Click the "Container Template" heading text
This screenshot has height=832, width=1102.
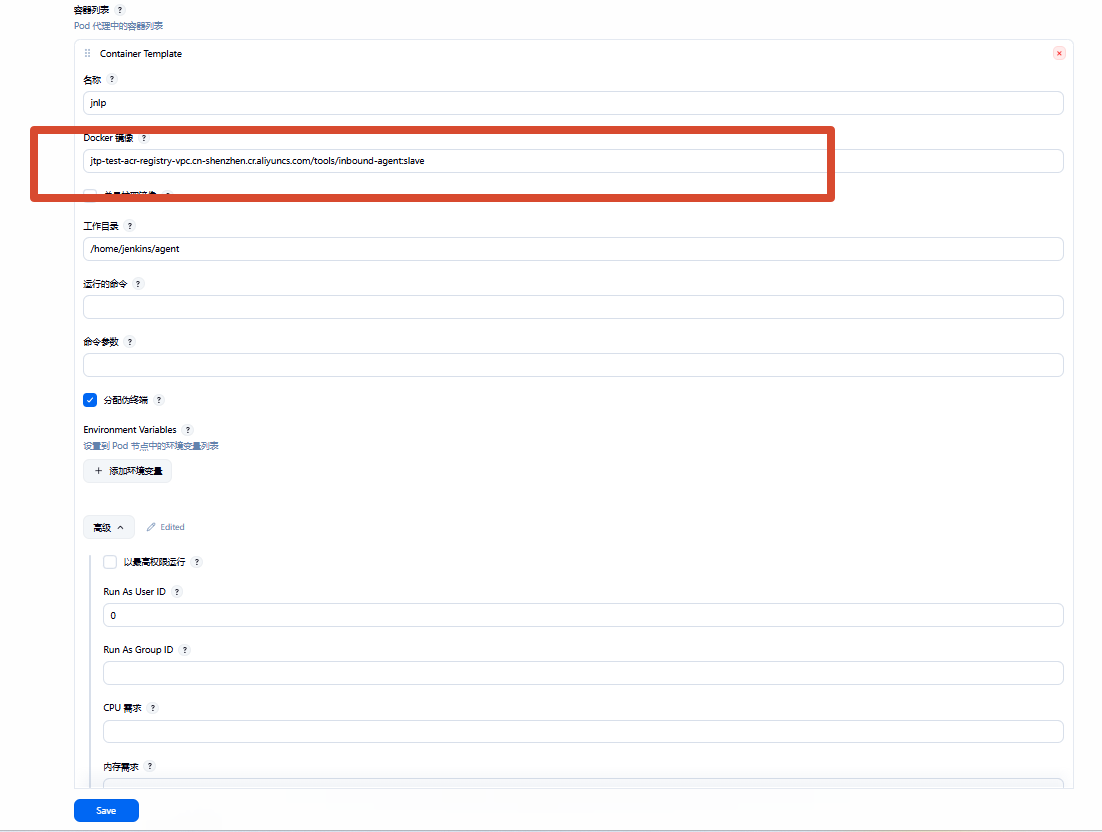click(x=141, y=53)
